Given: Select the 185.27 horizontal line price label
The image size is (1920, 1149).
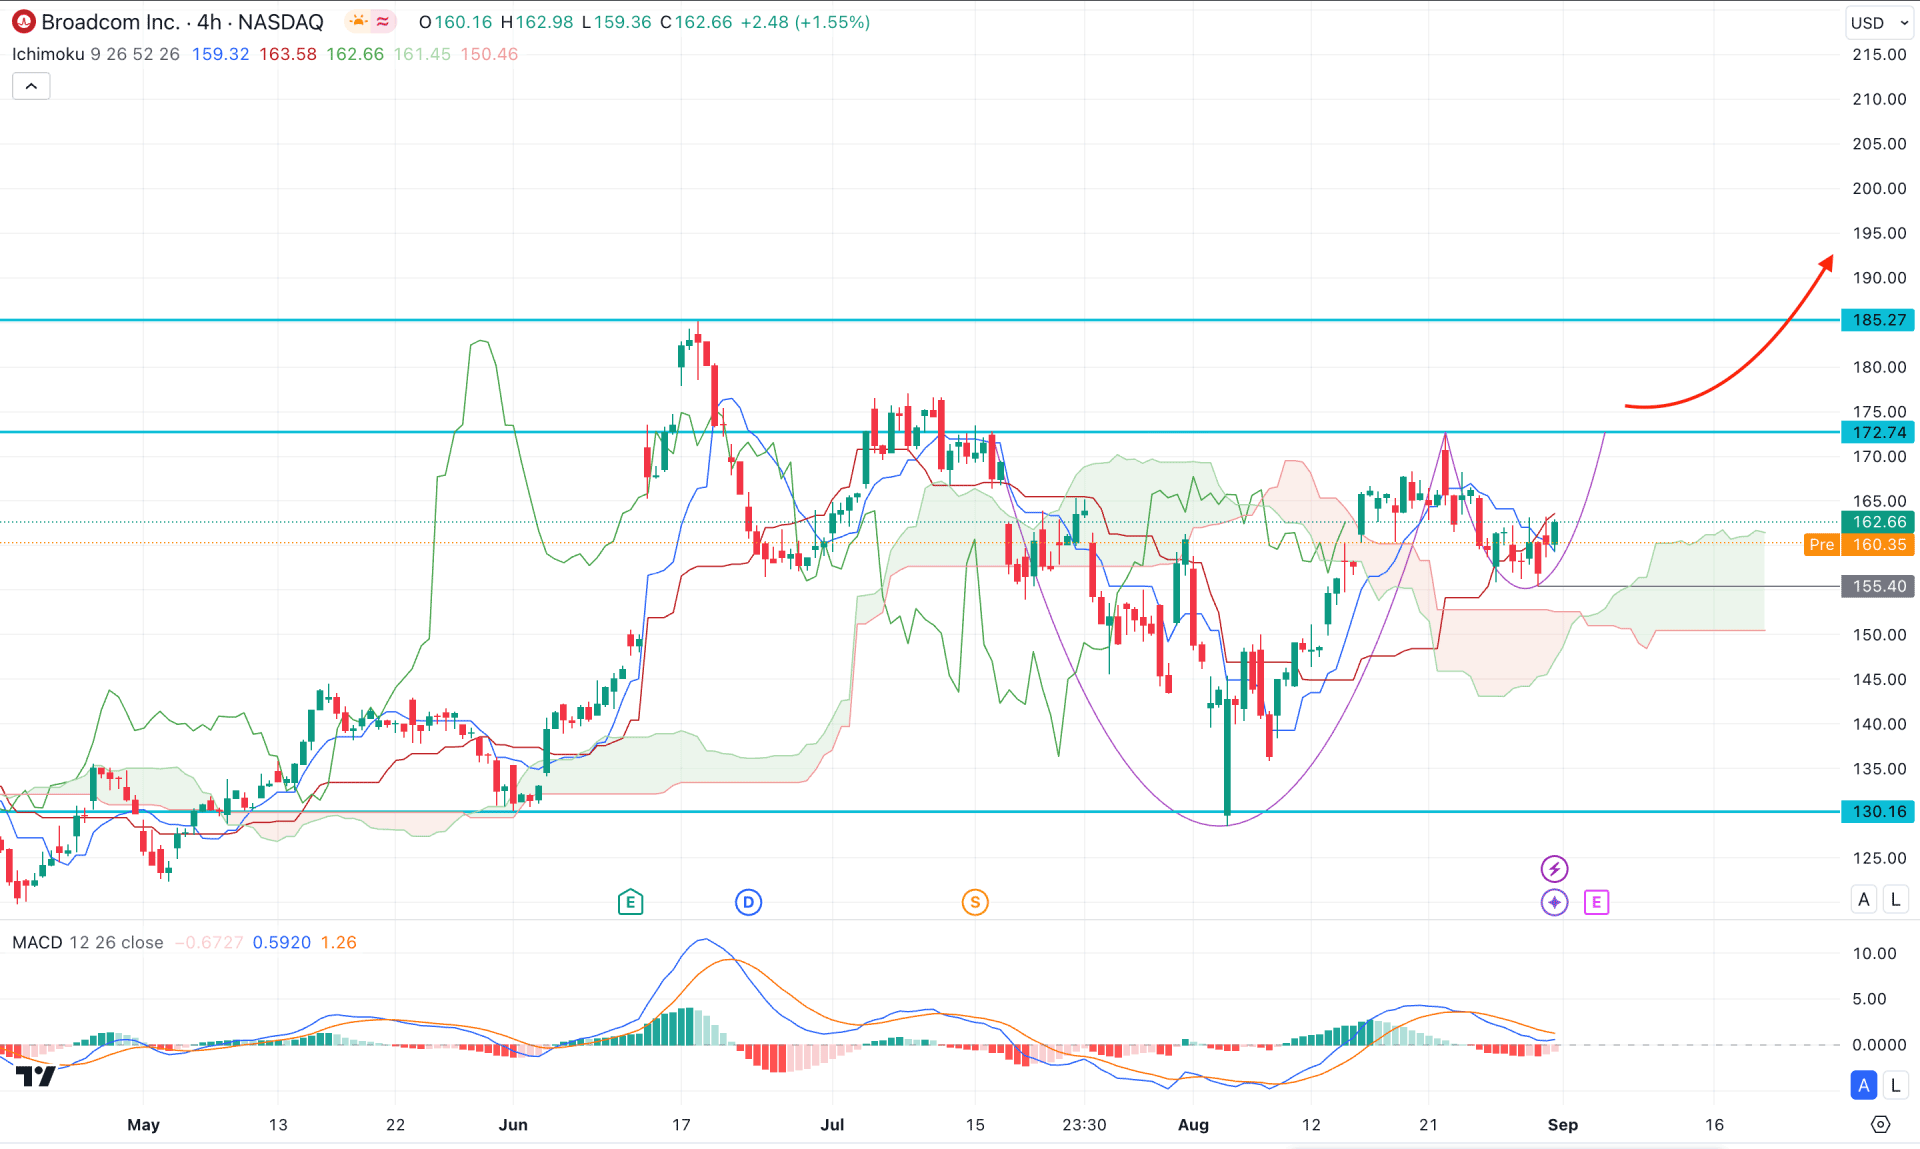Looking at the screenshot, I should 1878,320.
